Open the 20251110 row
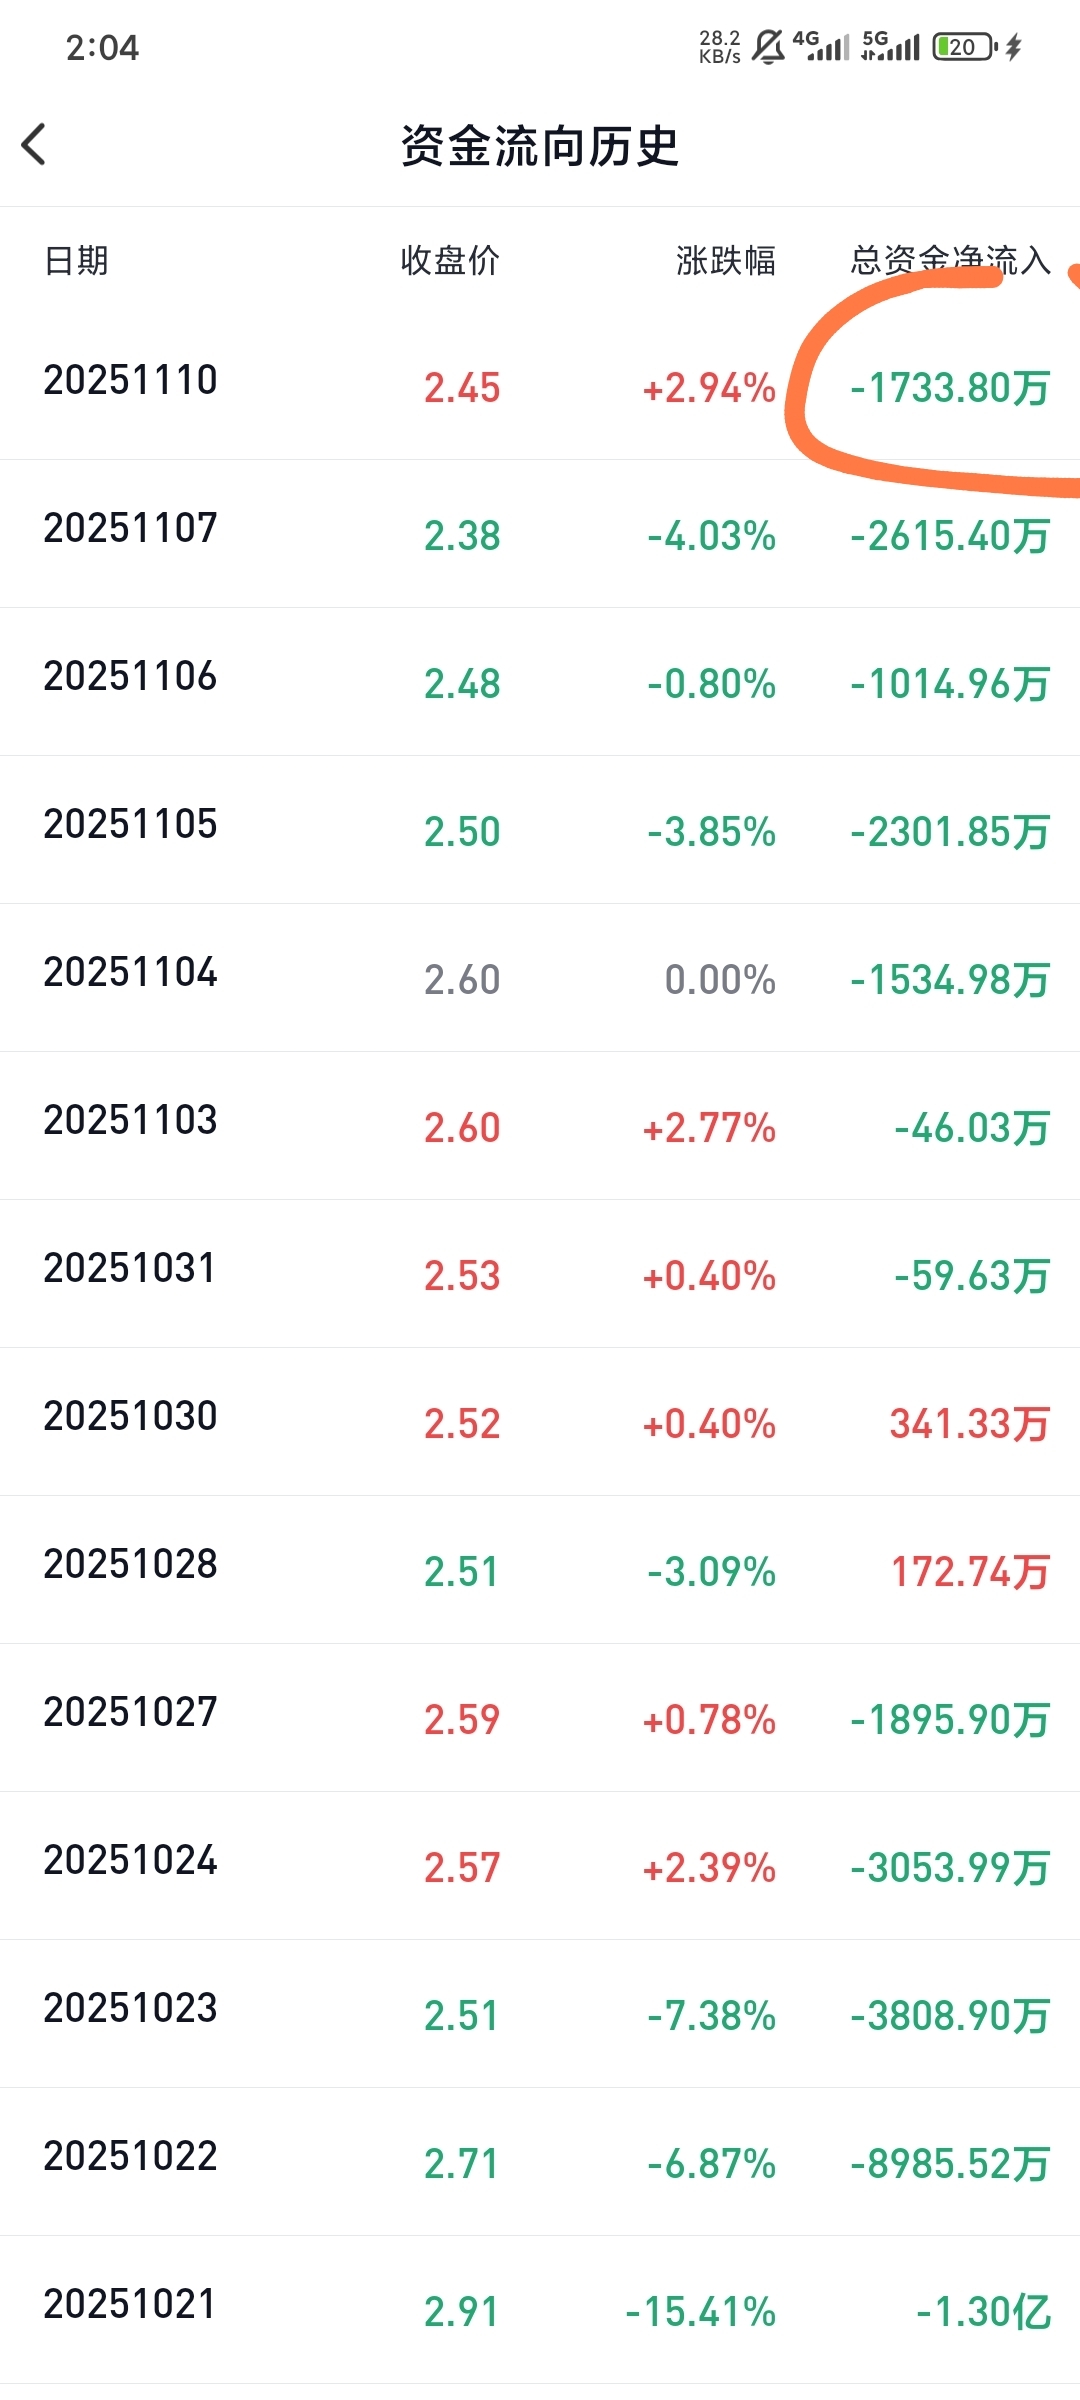Screen dimensions: 1080x2400 [x=540, y=386]
